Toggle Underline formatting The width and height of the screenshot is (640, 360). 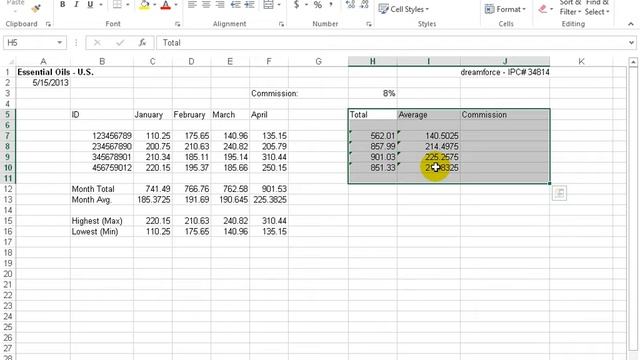90,5
